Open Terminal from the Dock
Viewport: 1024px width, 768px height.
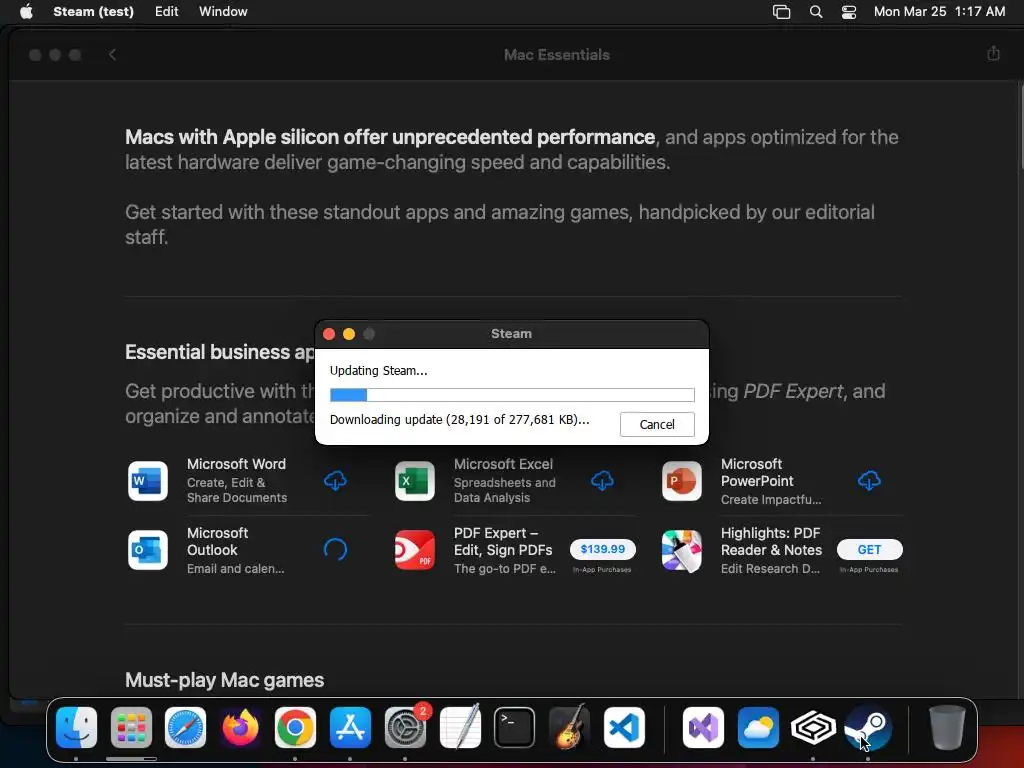515,728
